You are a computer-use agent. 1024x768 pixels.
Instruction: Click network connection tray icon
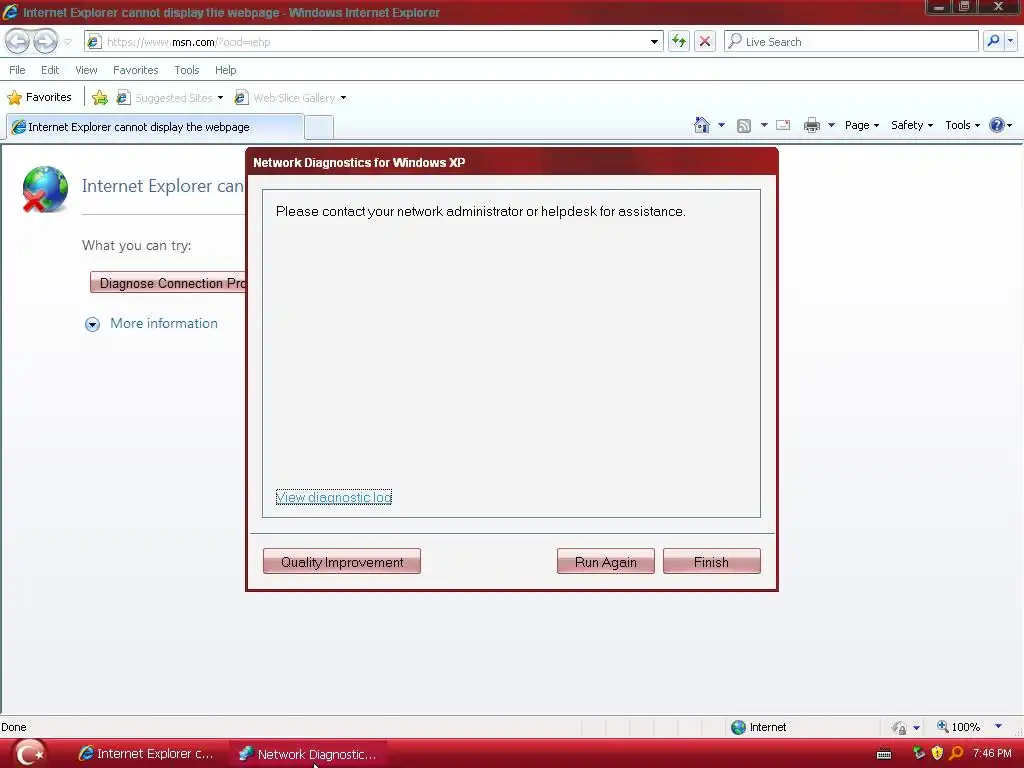pos(919,753)
